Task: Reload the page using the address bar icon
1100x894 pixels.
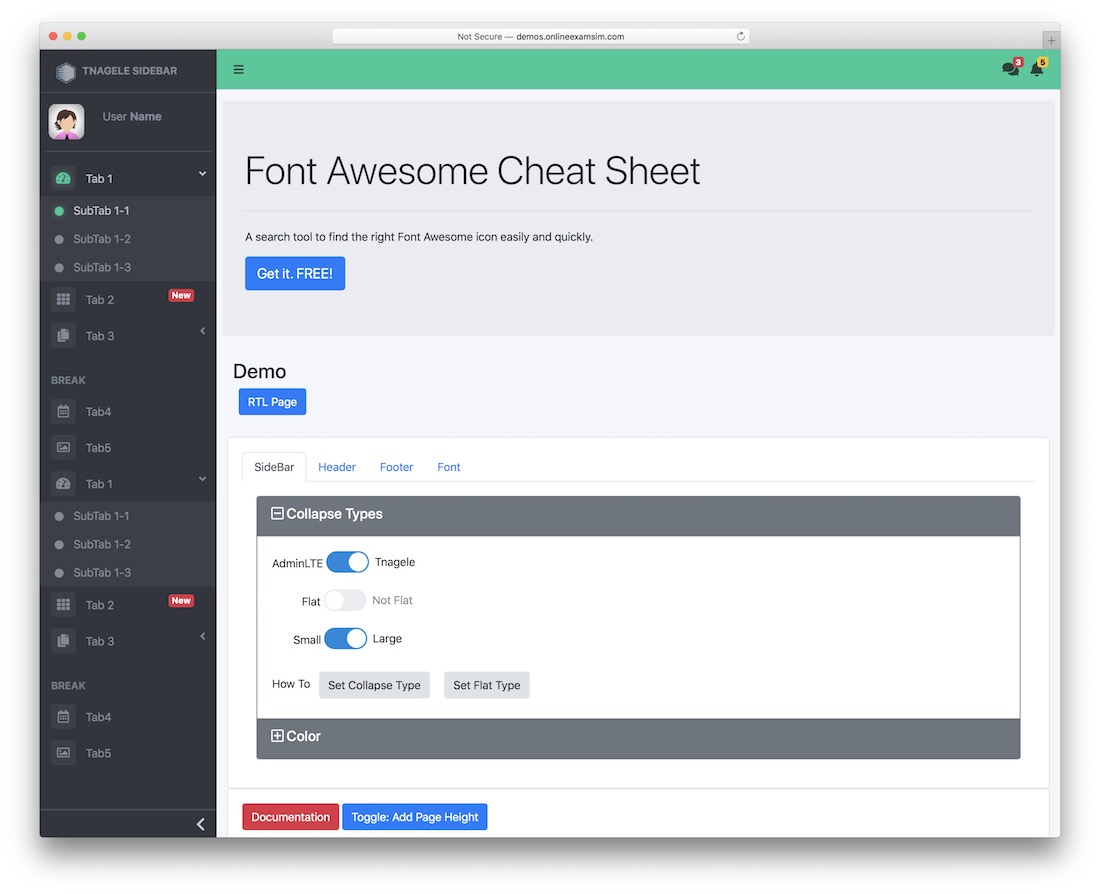Action: pyautogui.click(x=740, y=36)
